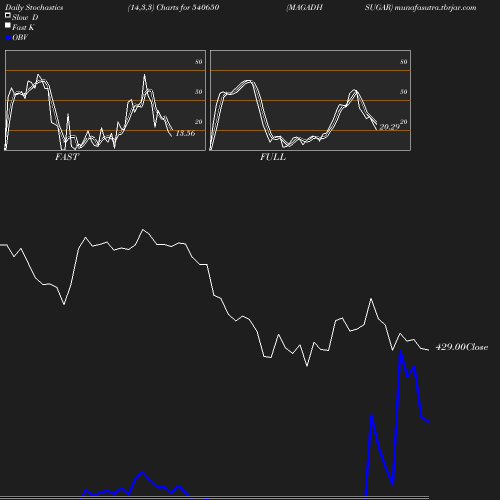This screenshot has height=500, width=500.
Task: Click the 13.56 value in FAST chart
Action: 185,133
